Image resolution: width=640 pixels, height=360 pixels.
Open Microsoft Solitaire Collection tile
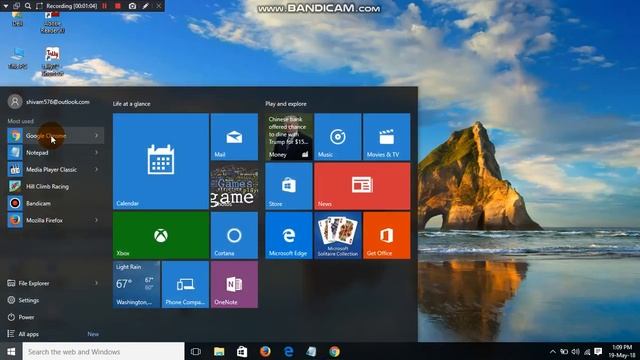[x=338, y=236]
